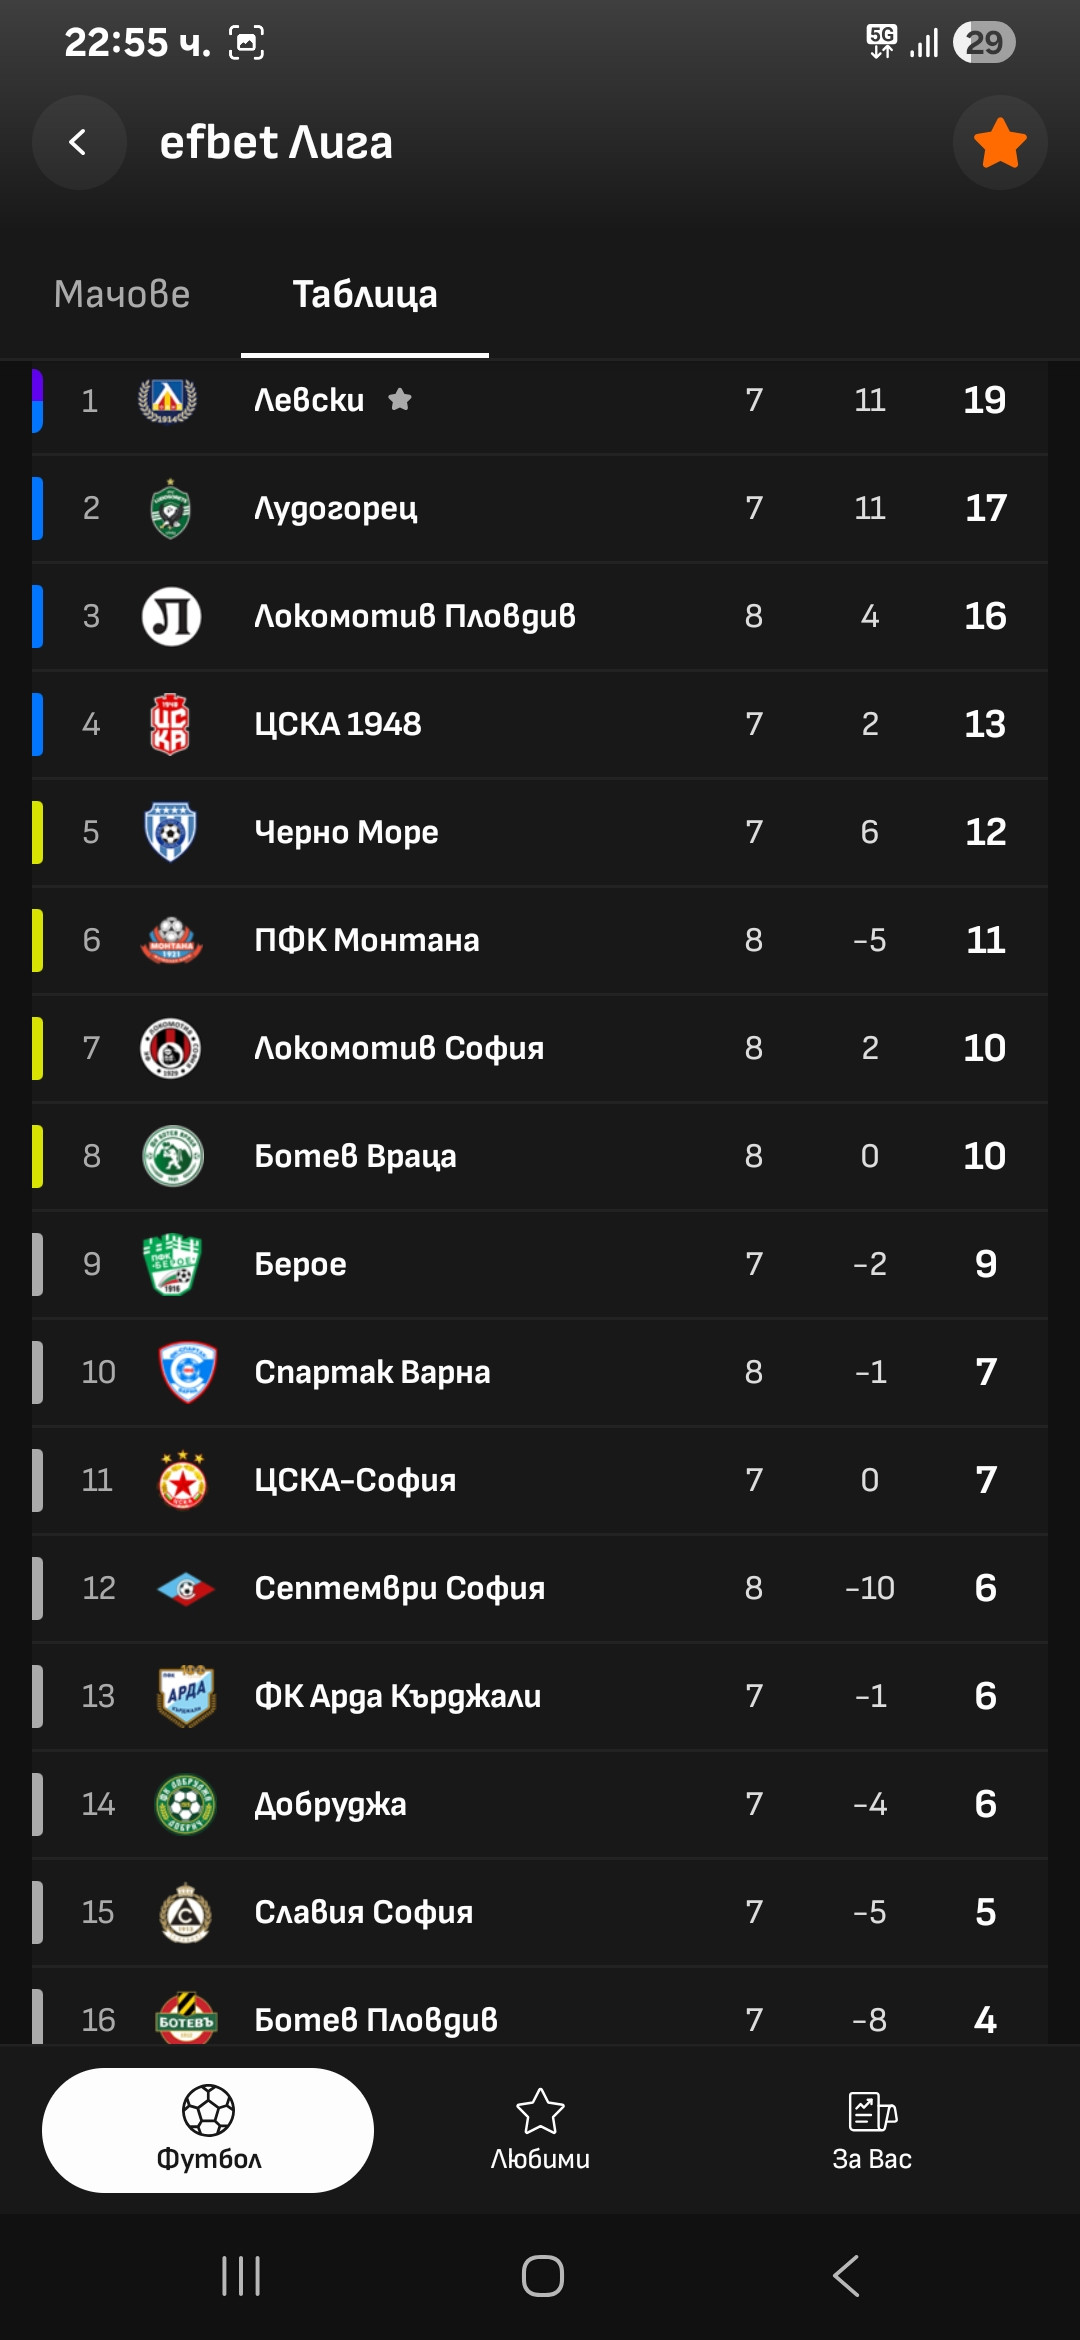The width and height of the screenshot is (1080, 2340).
Task: Open the За Вас section
Action: click(x=872, y=2130)
